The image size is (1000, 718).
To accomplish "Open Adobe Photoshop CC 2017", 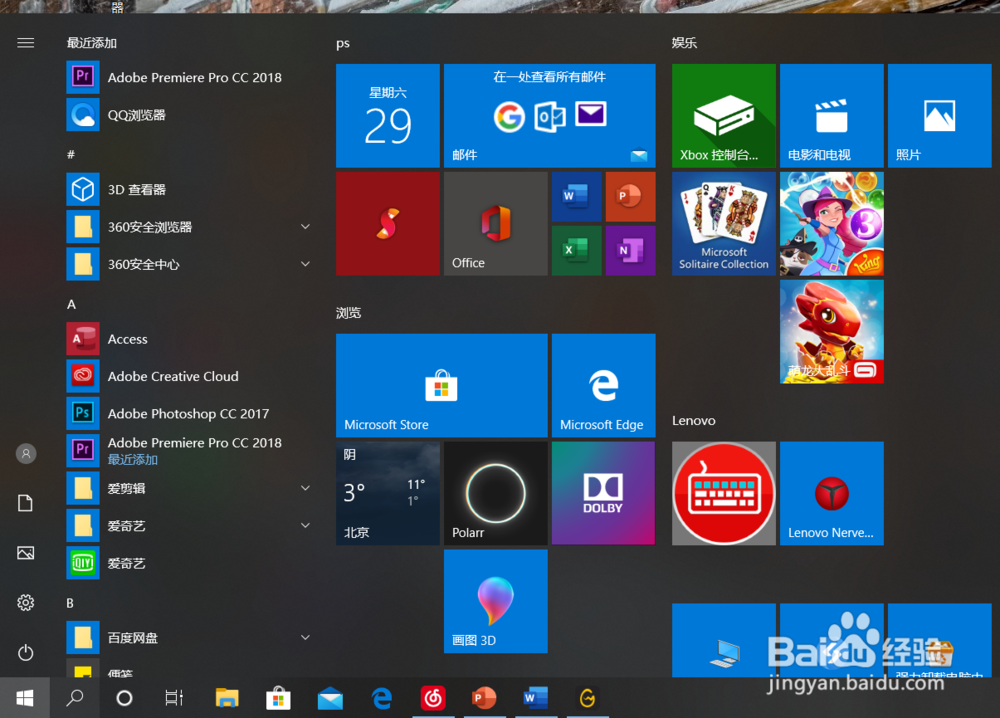I will (189, 413).
